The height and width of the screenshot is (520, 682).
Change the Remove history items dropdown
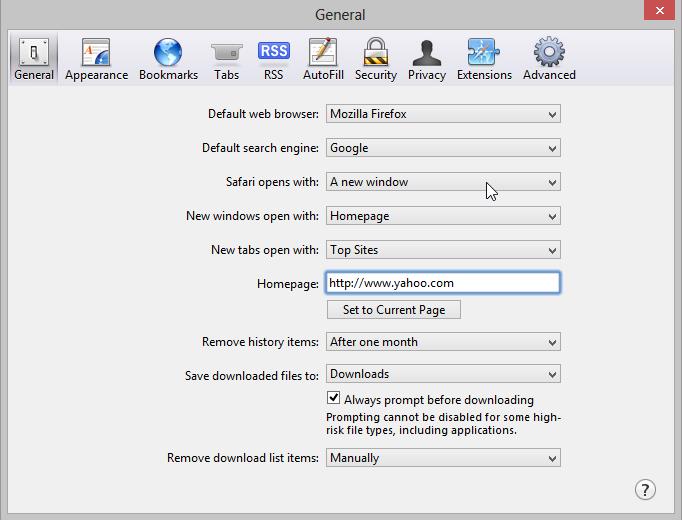point(443,342)
